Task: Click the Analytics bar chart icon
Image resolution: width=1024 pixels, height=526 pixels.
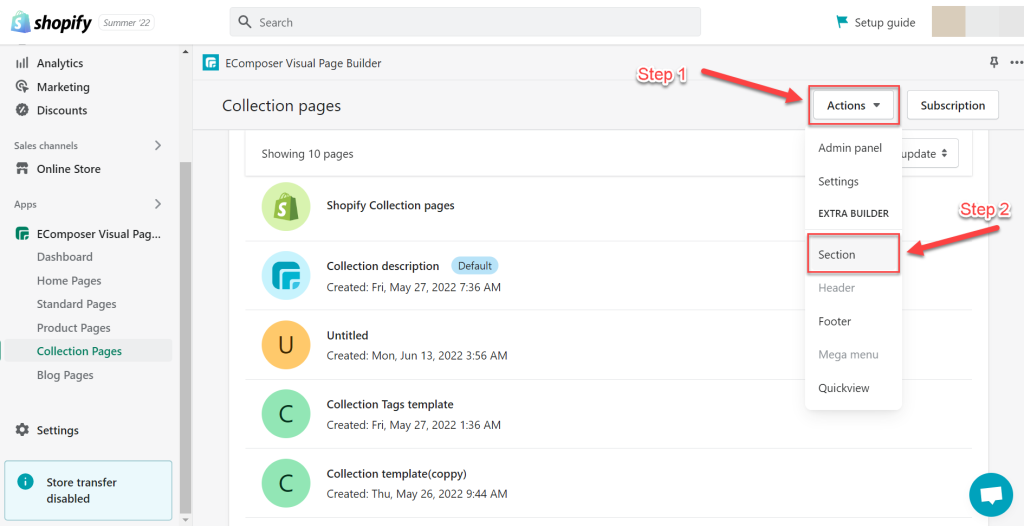Action: point(22,63)
